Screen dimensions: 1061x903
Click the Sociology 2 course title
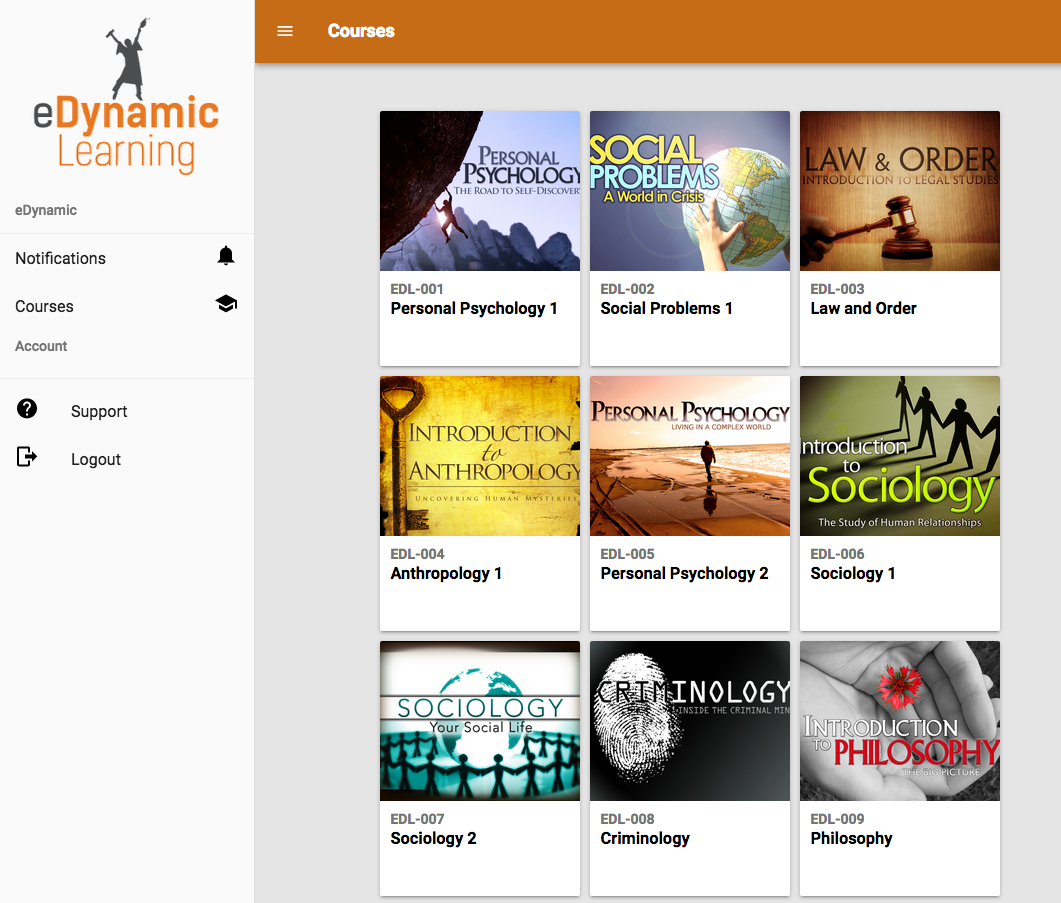(x=433, y=838)
